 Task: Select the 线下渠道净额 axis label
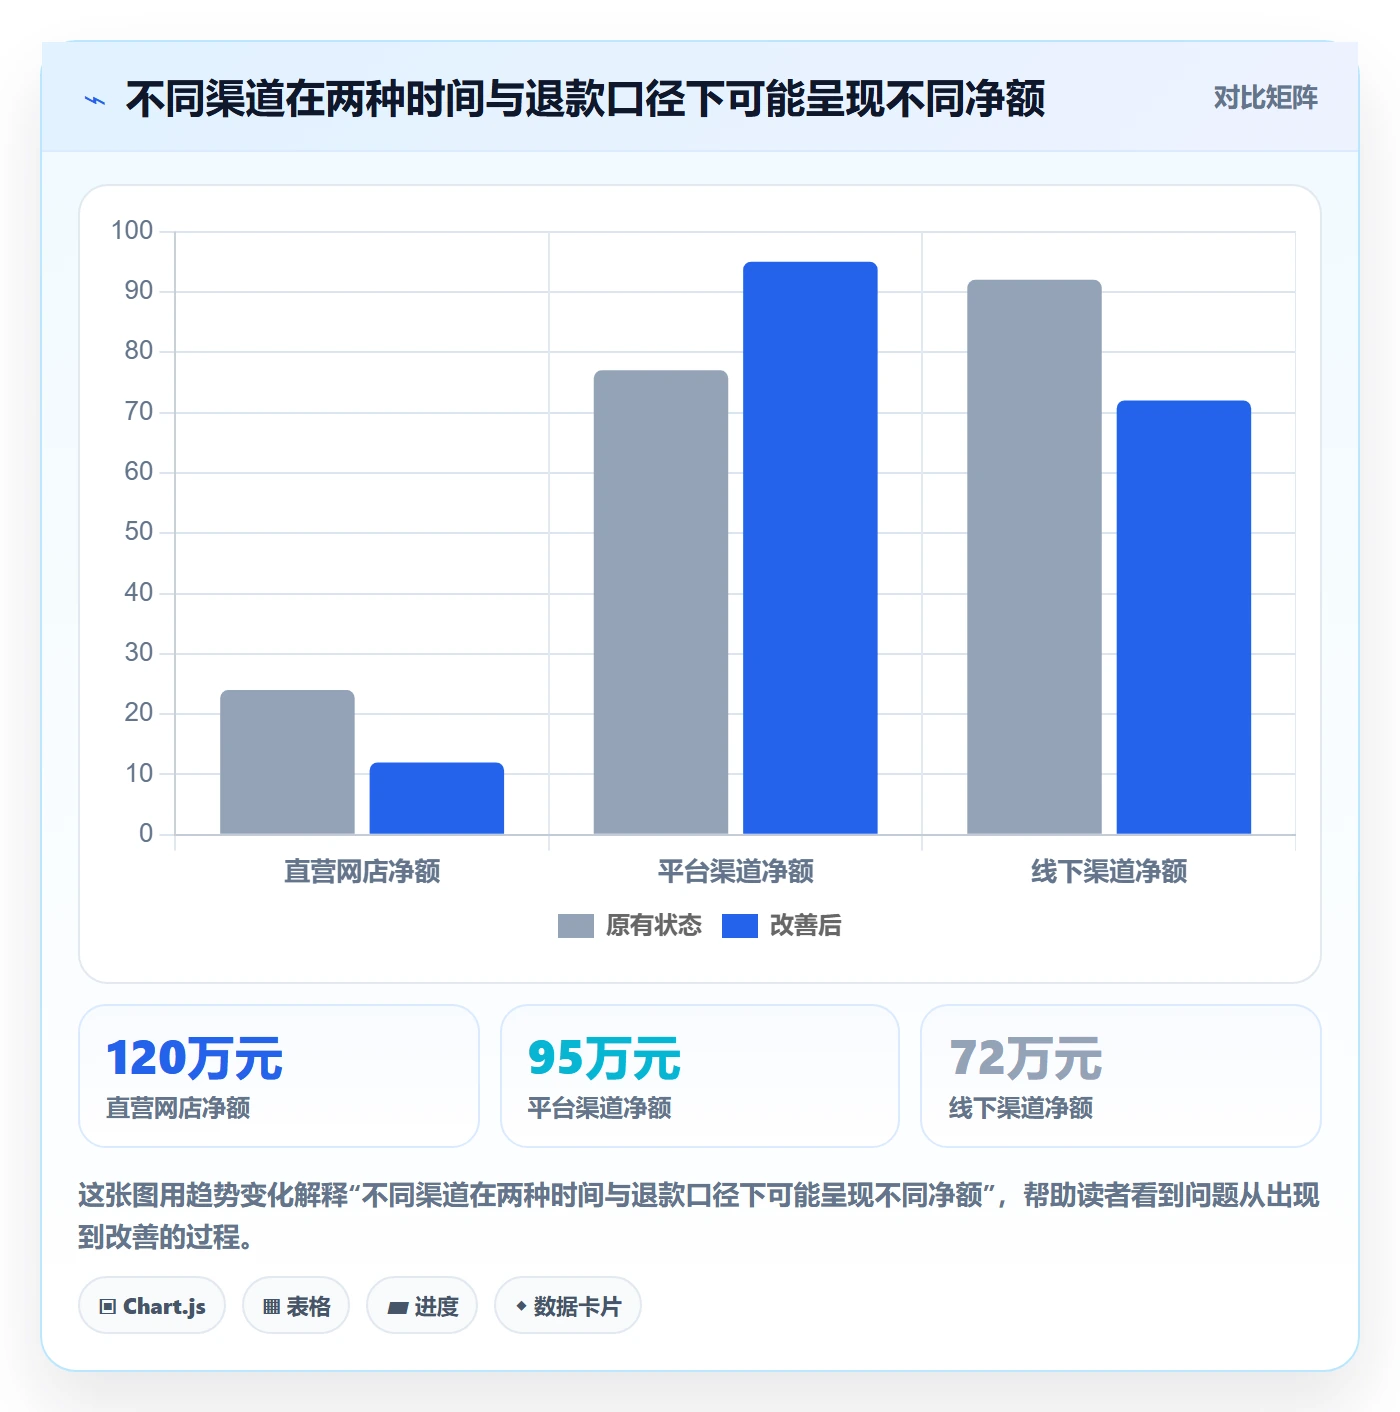click(x=1109, y=872)
